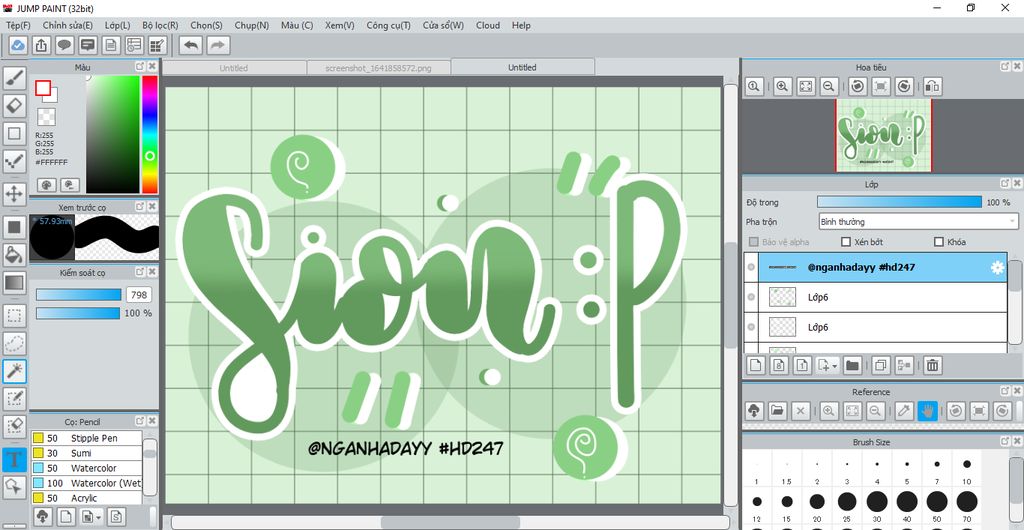Toggle the Khóa lock checkbox

pos(939,242)
